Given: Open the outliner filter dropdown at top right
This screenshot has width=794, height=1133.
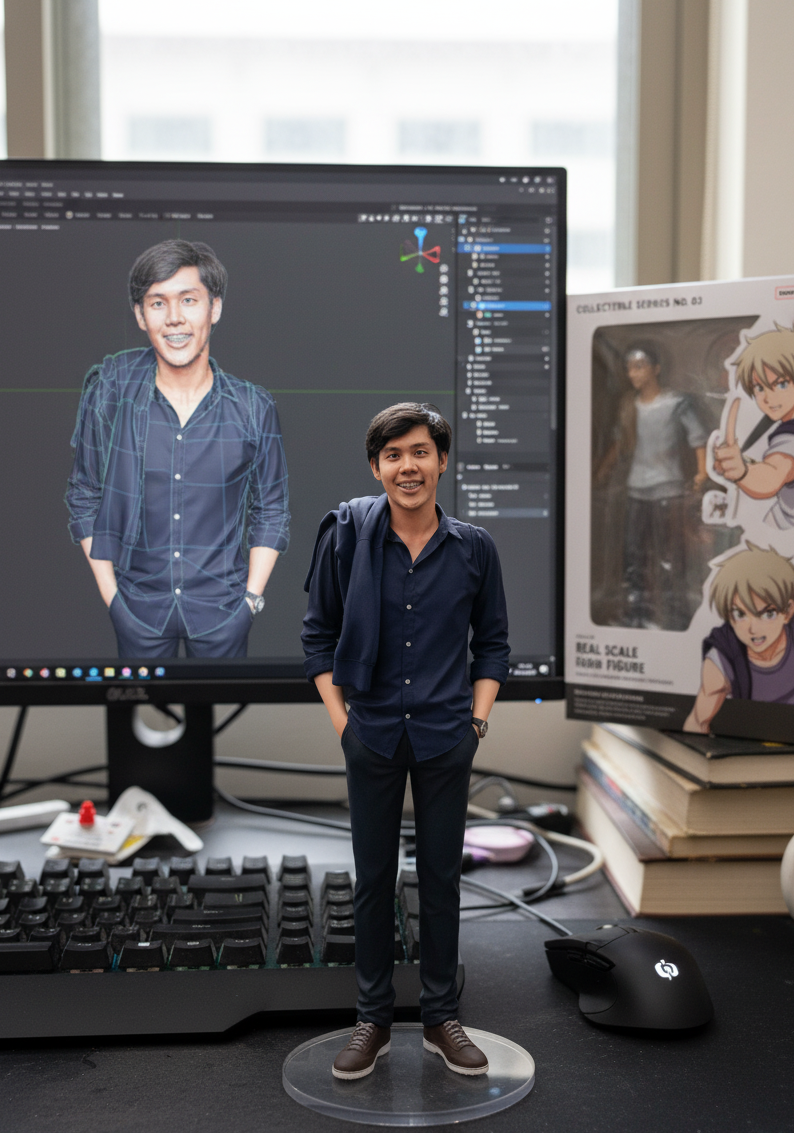Looking at the screenshot, I should (x=546, y=218).
